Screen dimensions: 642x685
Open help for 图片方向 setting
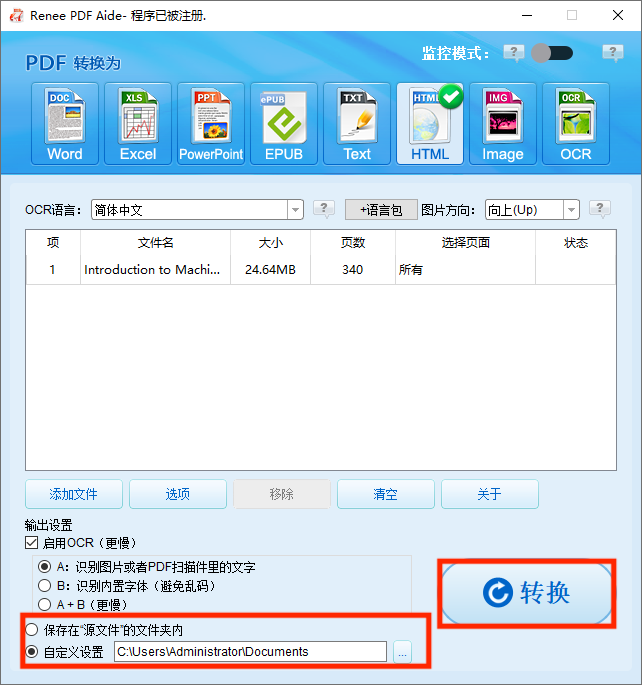600,209
